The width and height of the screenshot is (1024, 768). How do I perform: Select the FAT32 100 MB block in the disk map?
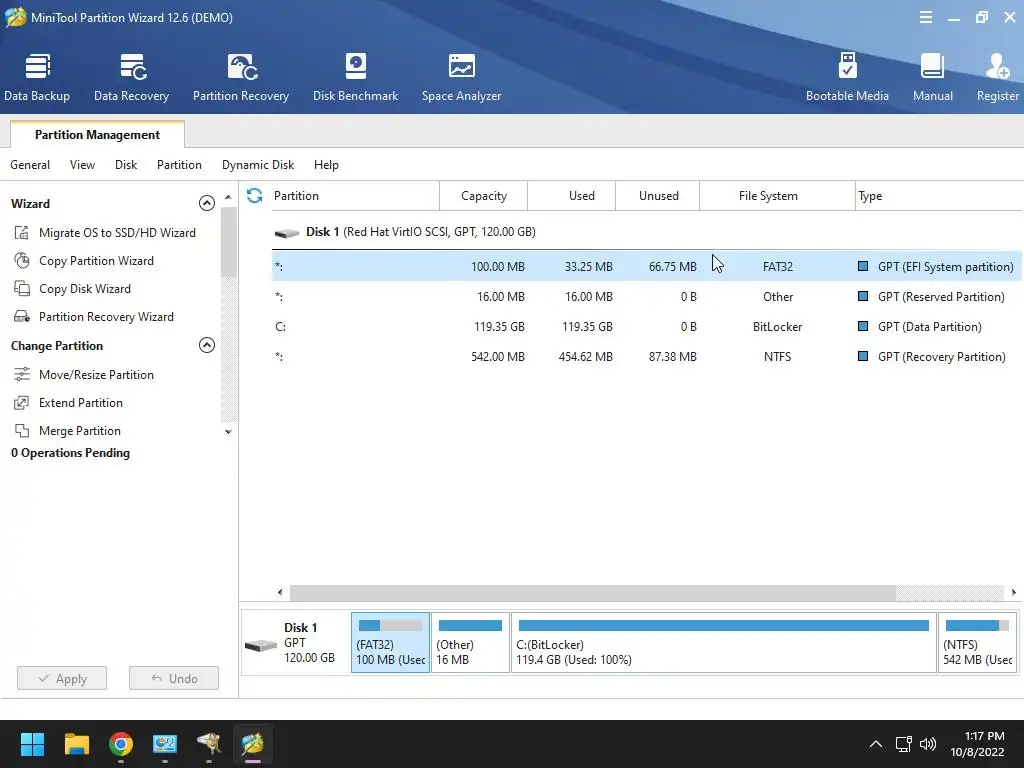coord(391,643)
